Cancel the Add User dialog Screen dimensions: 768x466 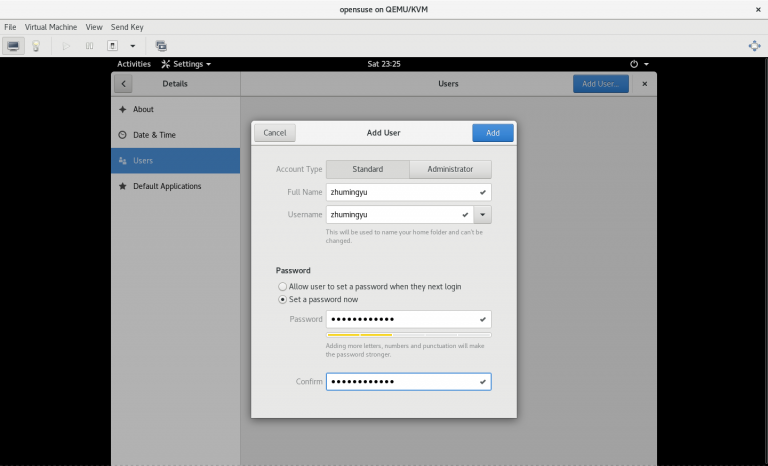(x=274, y=133)
